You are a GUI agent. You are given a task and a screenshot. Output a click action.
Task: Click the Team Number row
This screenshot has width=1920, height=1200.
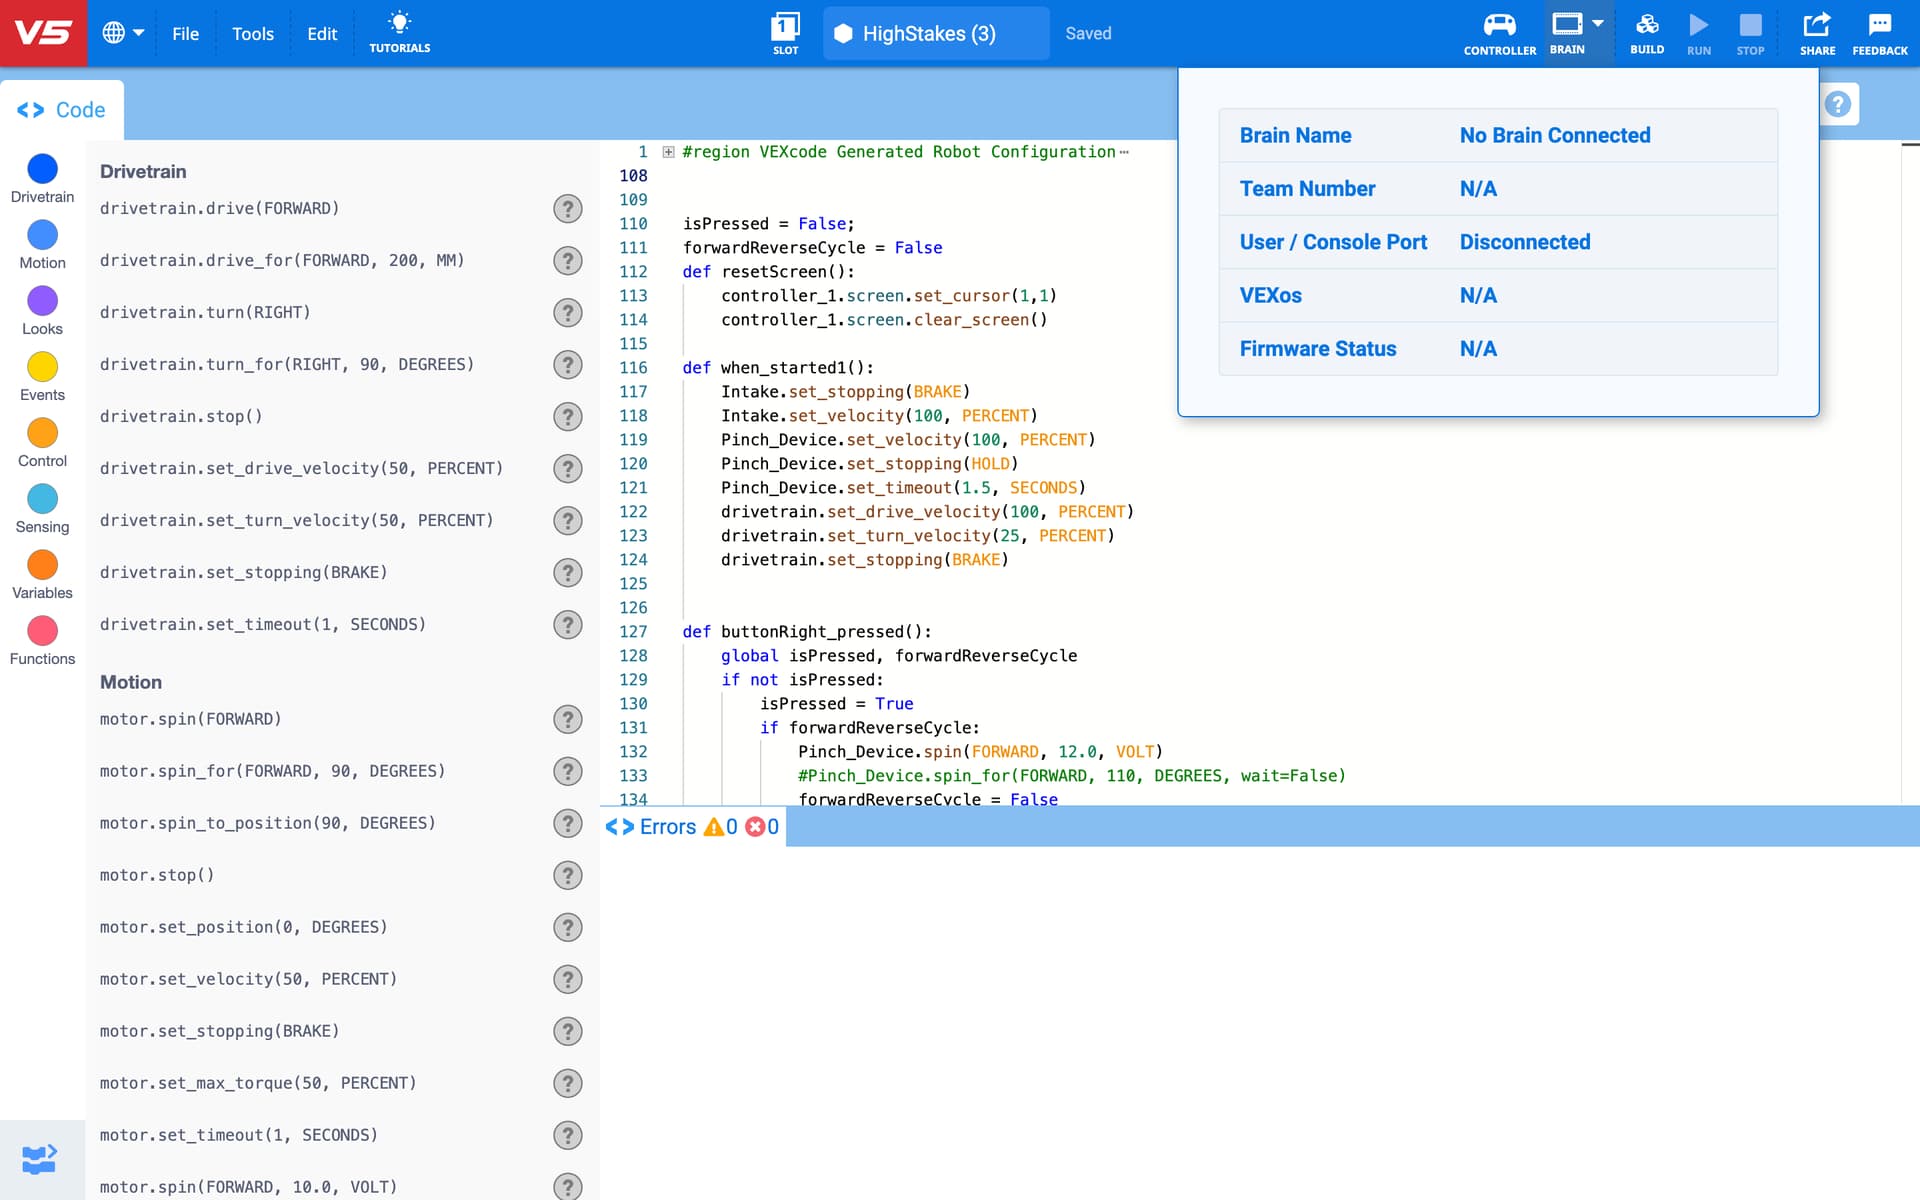click(1498, 189)
